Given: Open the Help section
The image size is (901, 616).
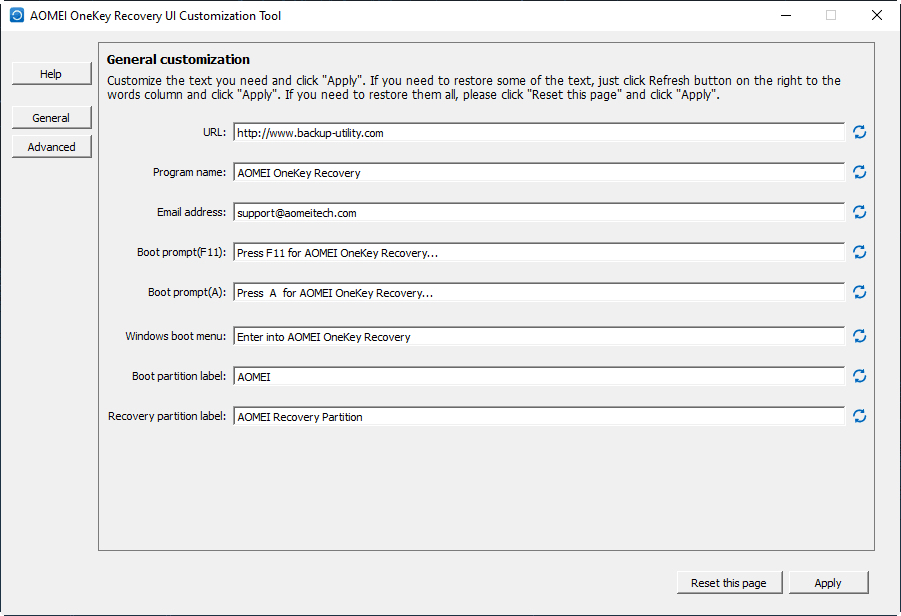Looking at the screenshot, I should coord(51,74).
